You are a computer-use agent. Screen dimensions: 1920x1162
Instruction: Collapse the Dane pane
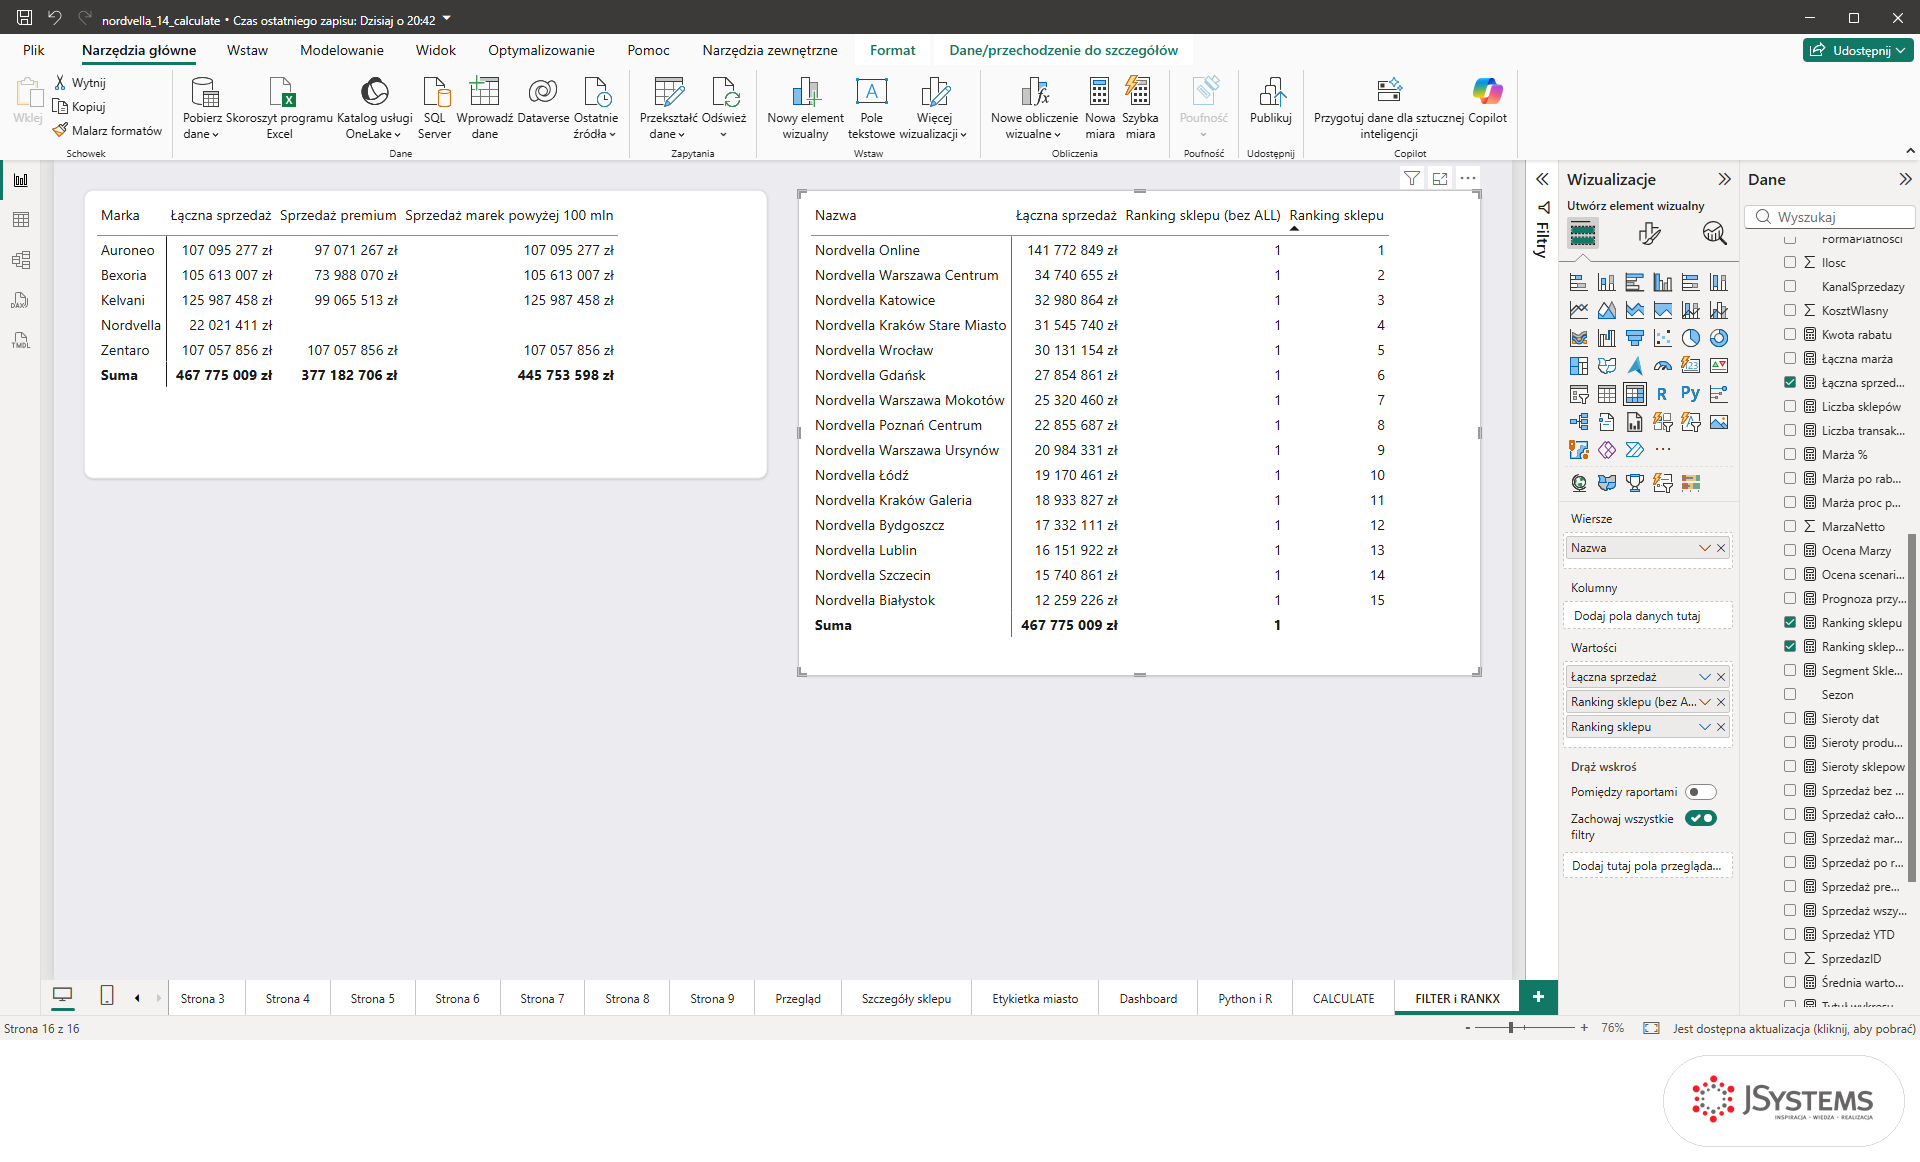click(1905, 179)
